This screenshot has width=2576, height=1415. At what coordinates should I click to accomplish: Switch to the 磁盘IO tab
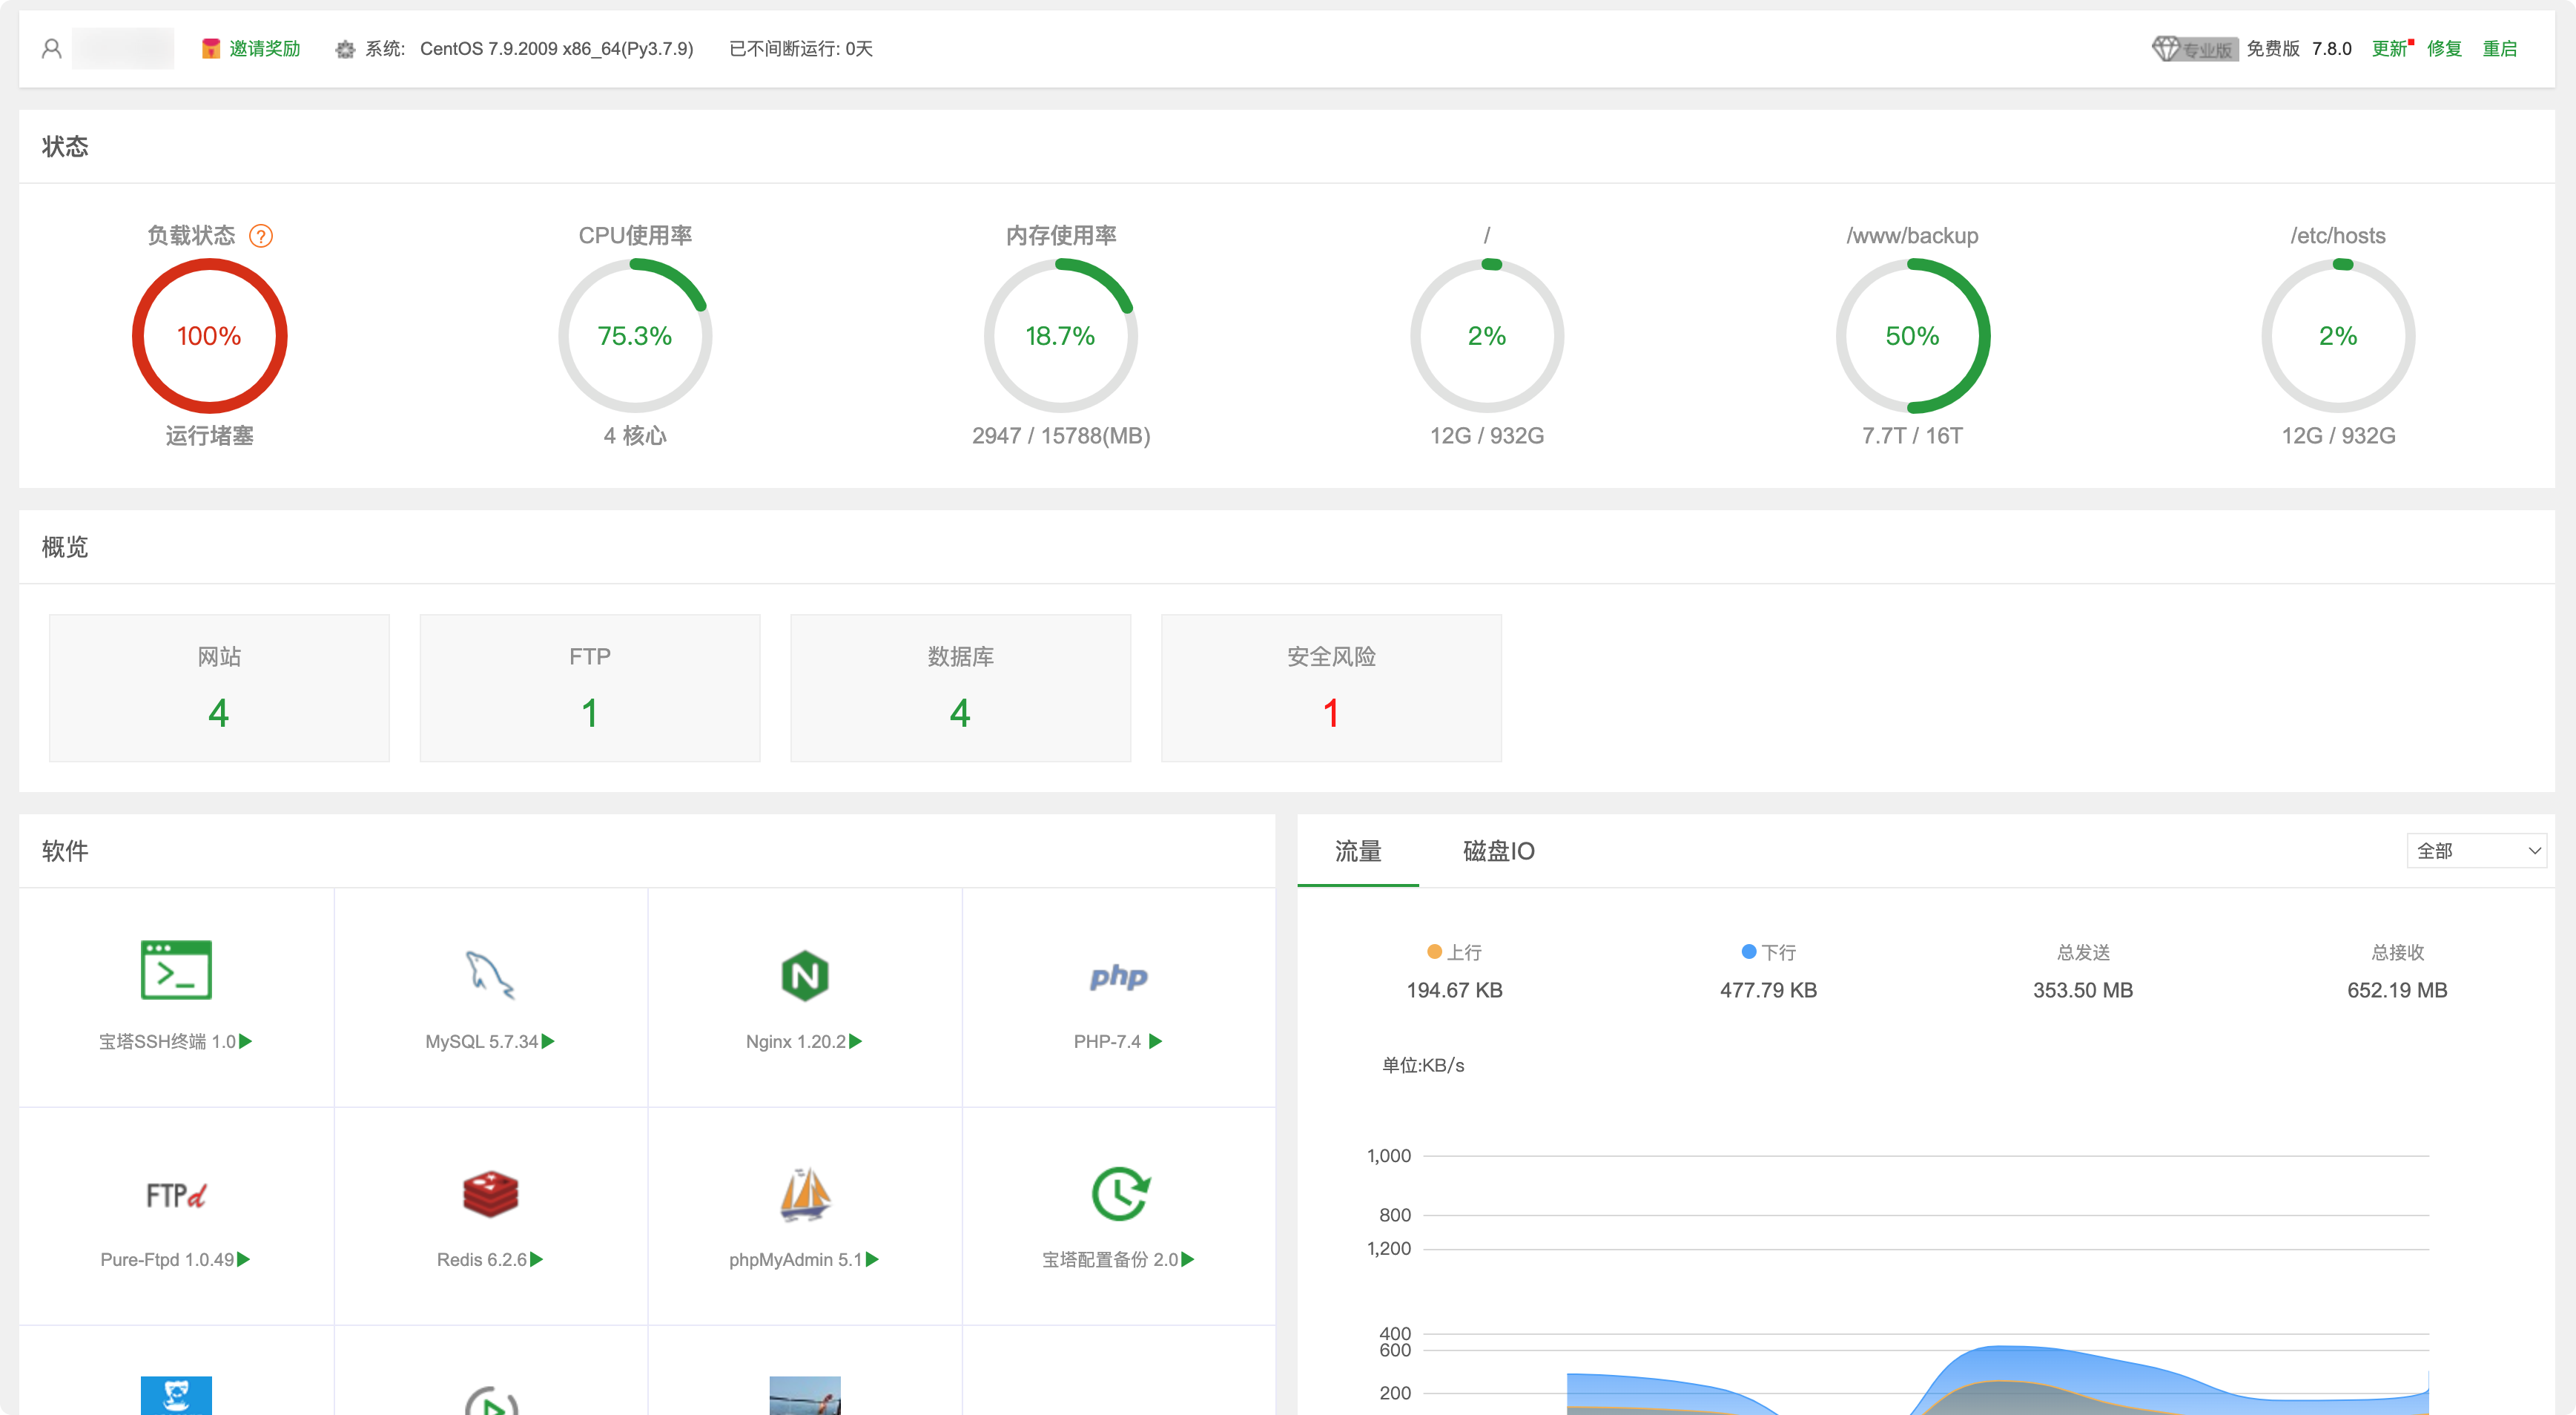1498,851
